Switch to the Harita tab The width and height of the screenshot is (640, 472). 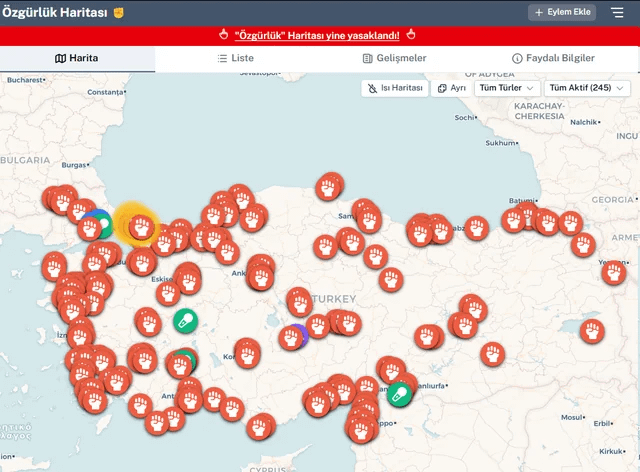point(77,59)
